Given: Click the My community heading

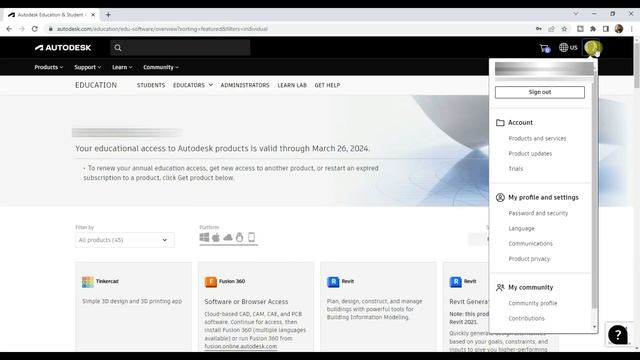Looking at the screenshot, I should click(530, 287).
